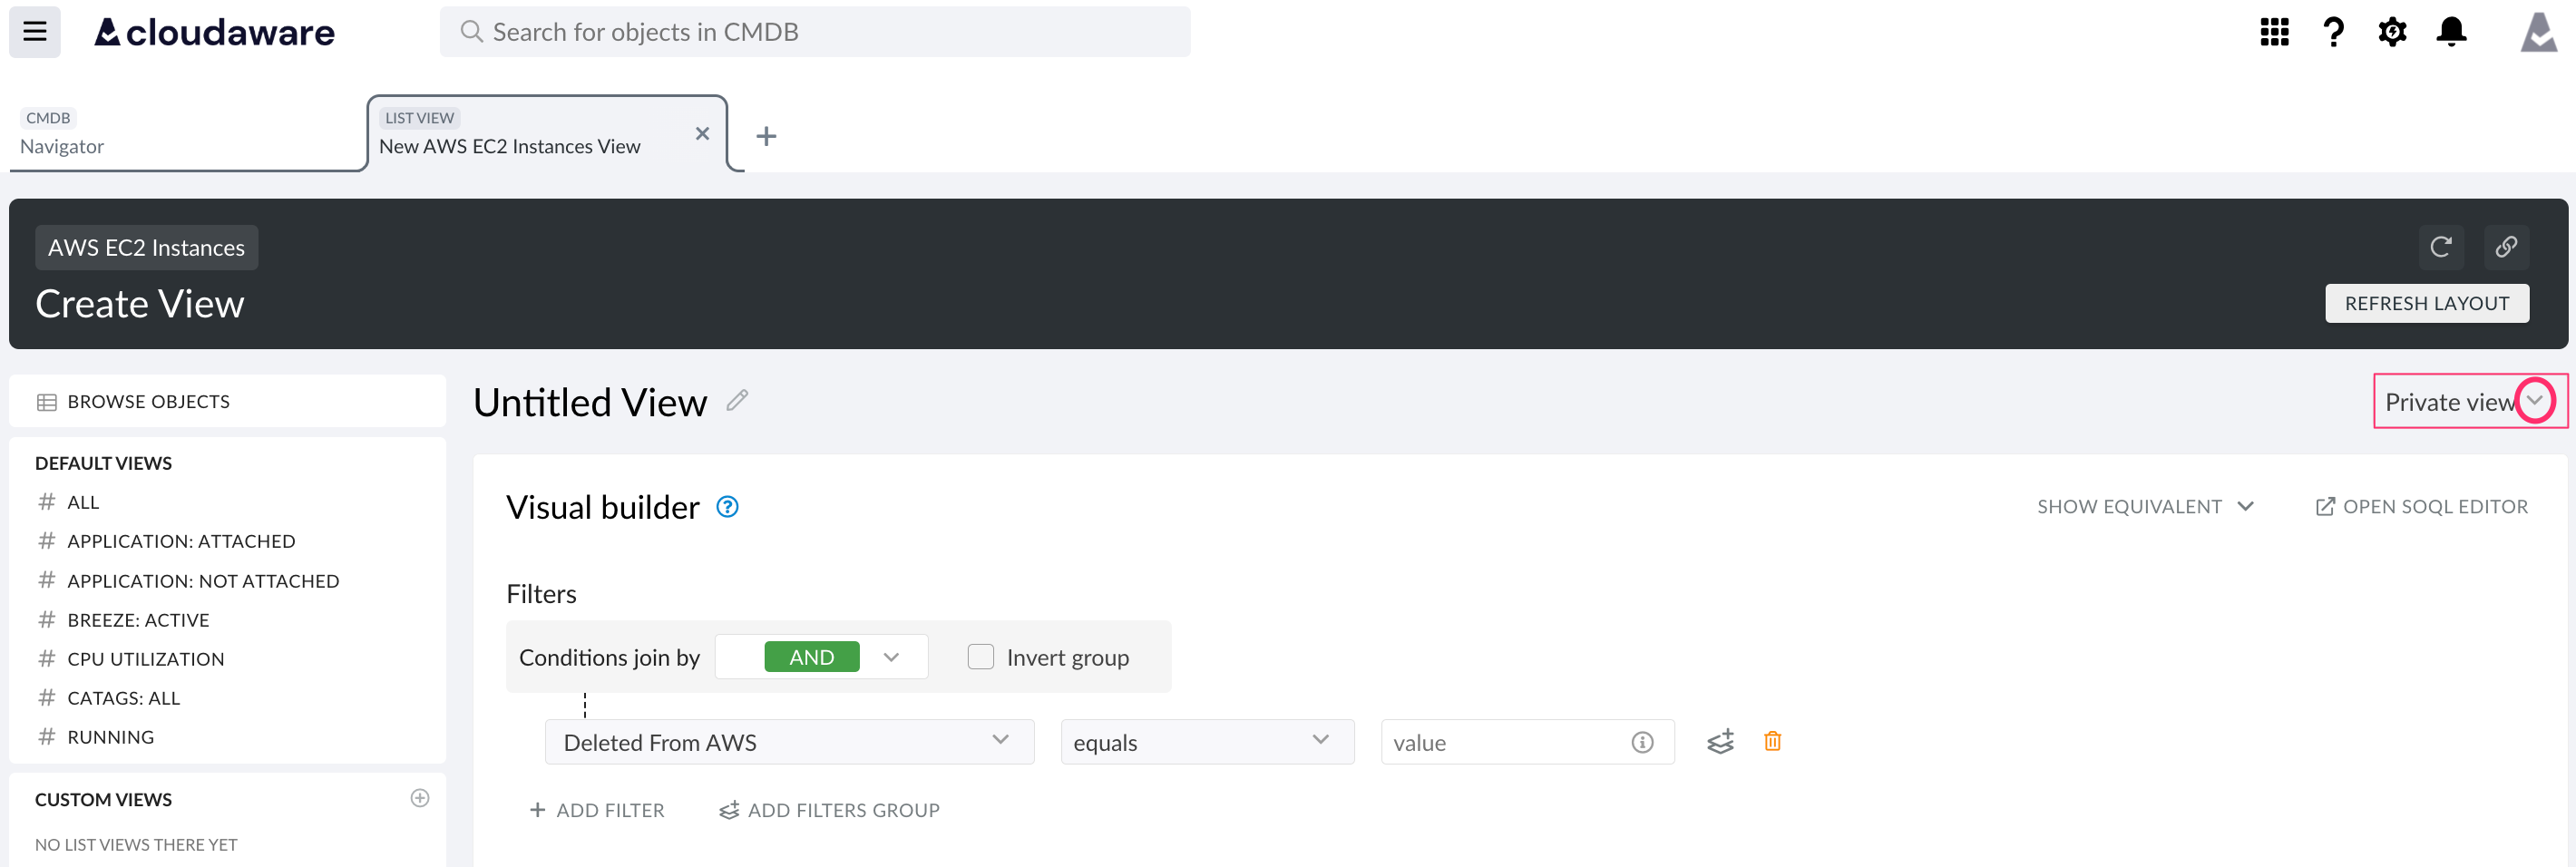Image resolution: width=2576 pixels, height=867 pixels.
Task: Open the hamburger main menu
Action: pos(35,32)
